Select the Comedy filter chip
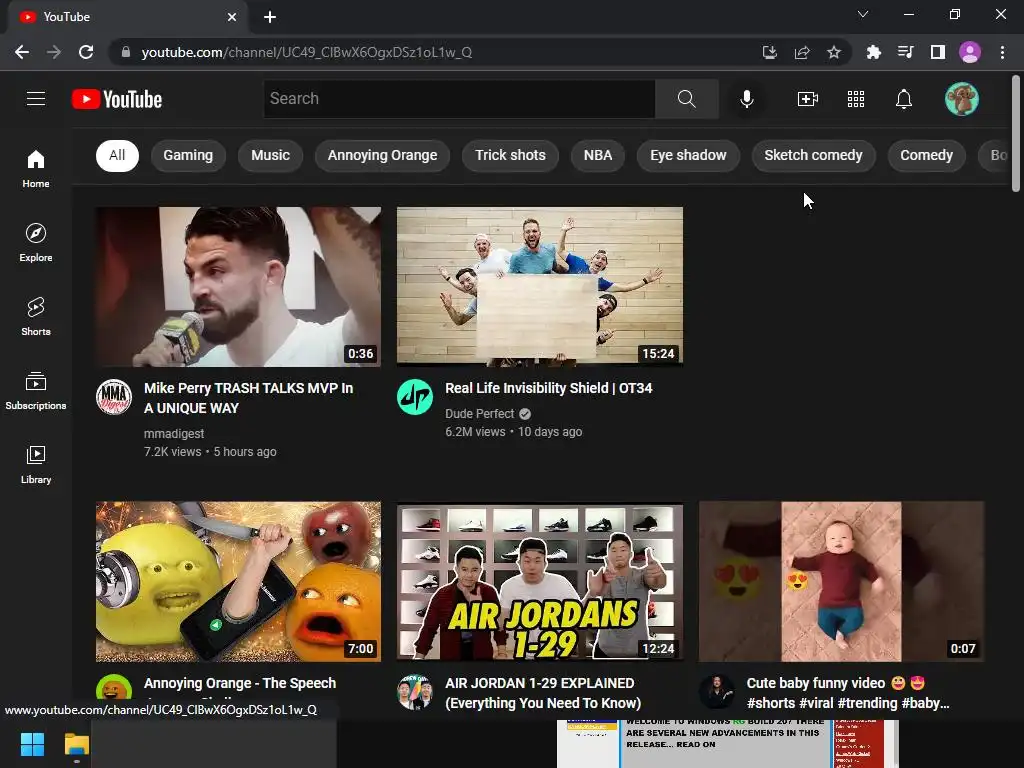Image resolution: width=1024 pixels, height=768 pixels. pos(926,155)
